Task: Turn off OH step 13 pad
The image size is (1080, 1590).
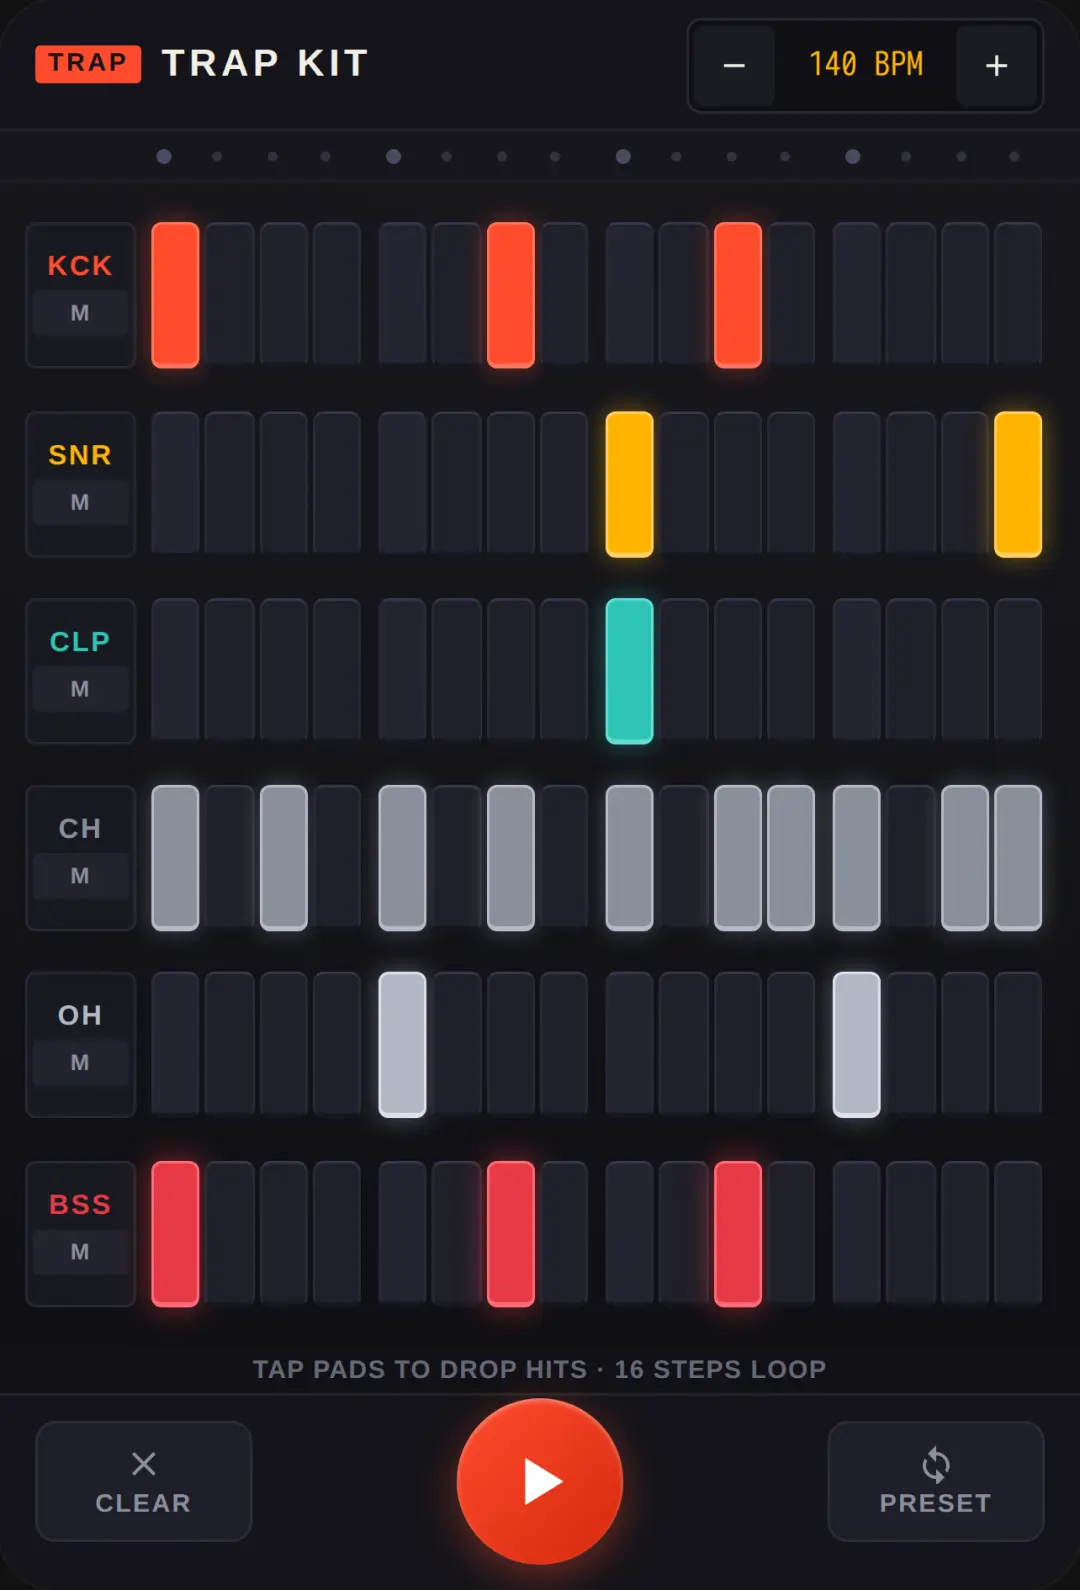Action: click(857, 1045)
